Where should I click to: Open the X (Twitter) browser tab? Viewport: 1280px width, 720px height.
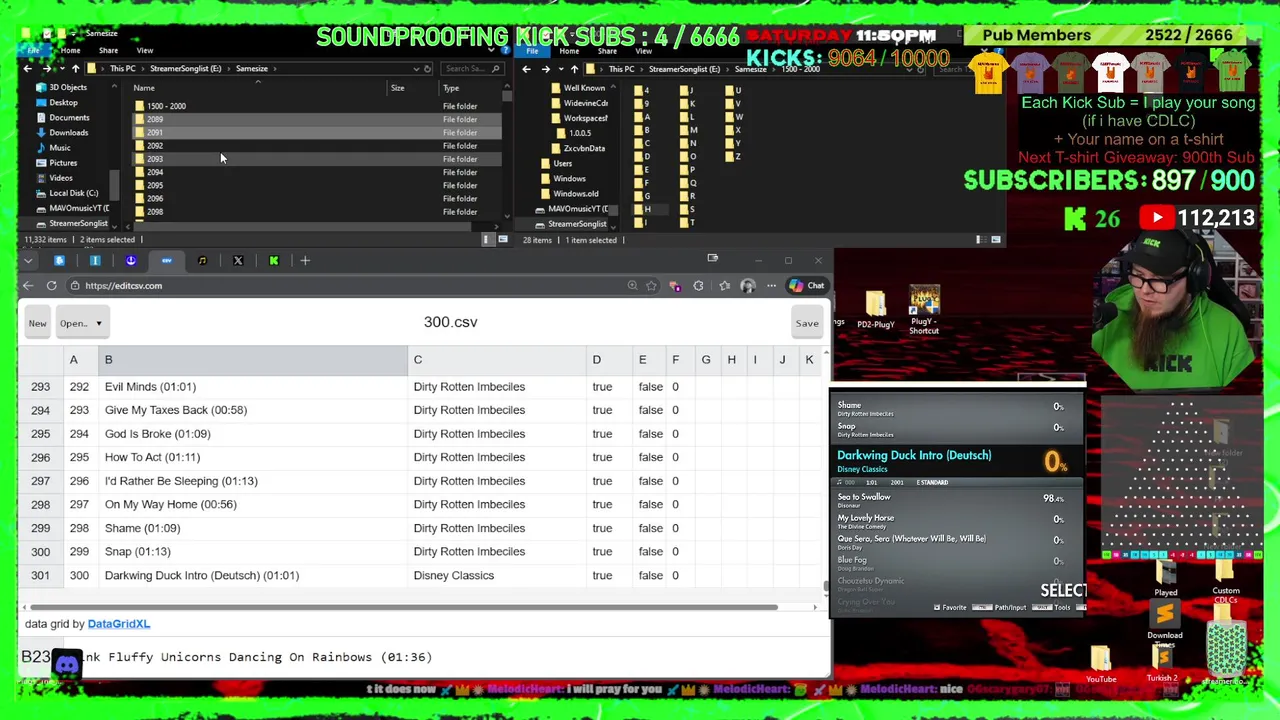coord(238,261)
